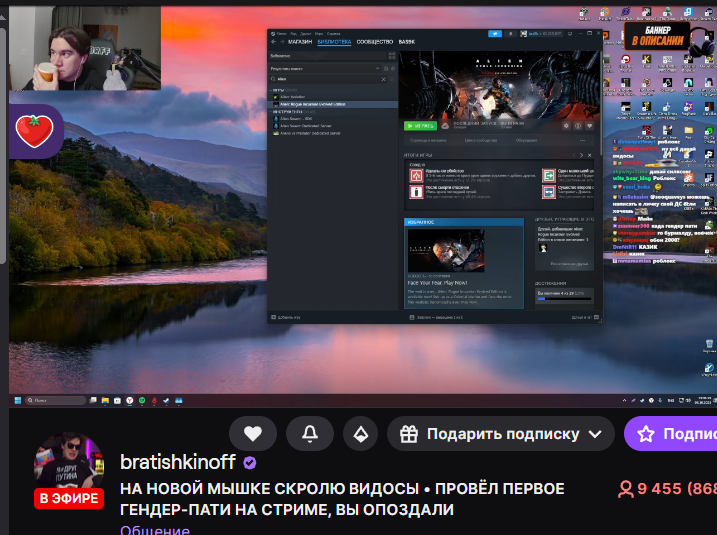Open the Справка menu in Steam
717x535 pixels.
(333, 33)
